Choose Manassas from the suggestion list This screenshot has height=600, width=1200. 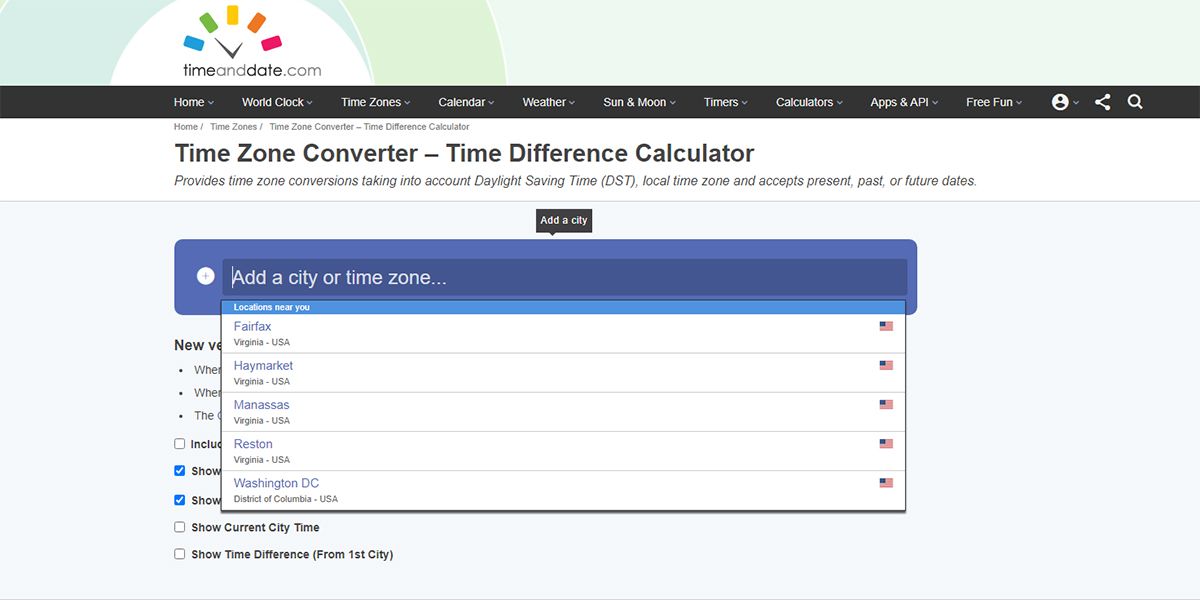click(x=262, y=405)
